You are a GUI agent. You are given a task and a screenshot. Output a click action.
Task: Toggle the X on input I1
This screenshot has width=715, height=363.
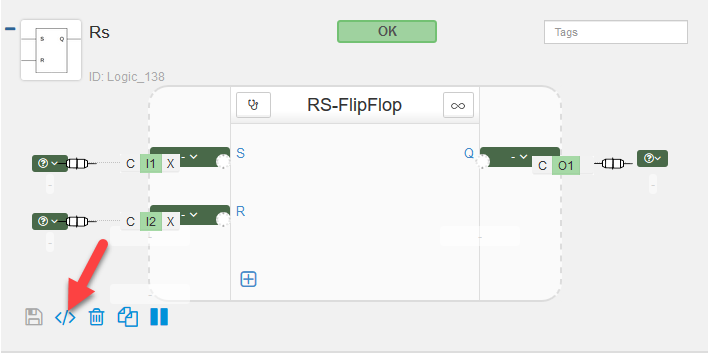[171, 164]
